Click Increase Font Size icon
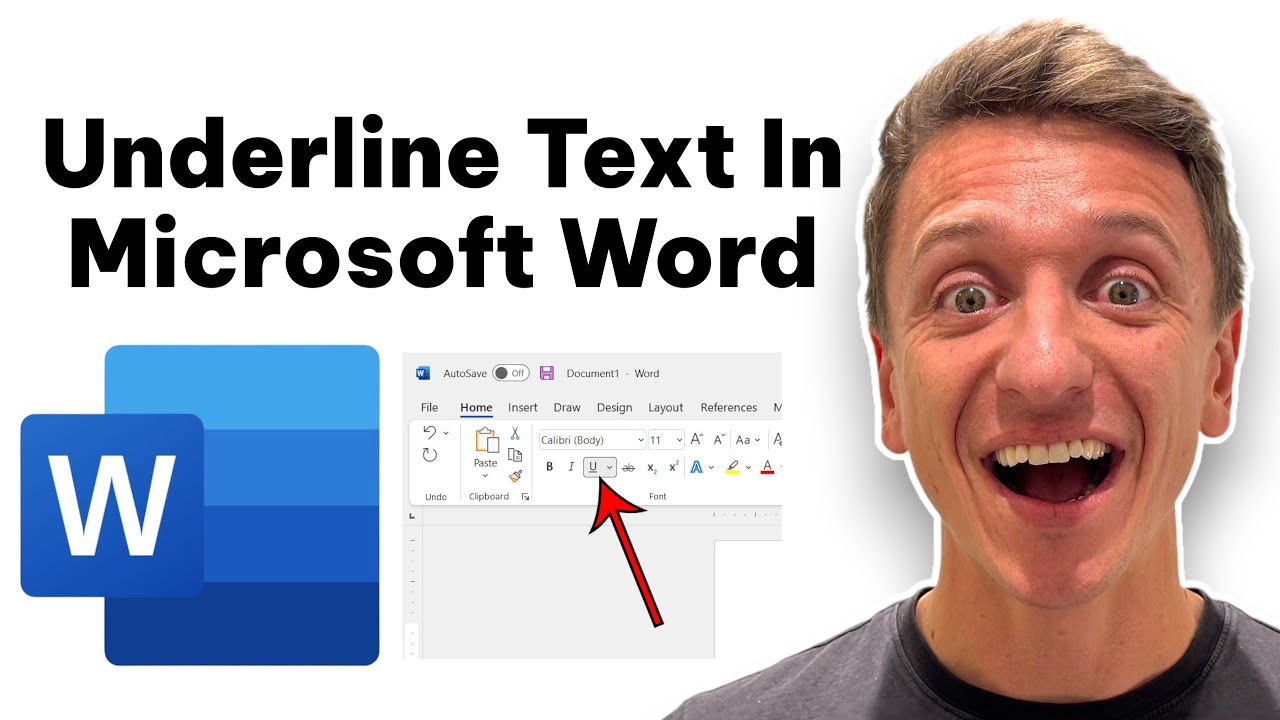 [697, 439]
